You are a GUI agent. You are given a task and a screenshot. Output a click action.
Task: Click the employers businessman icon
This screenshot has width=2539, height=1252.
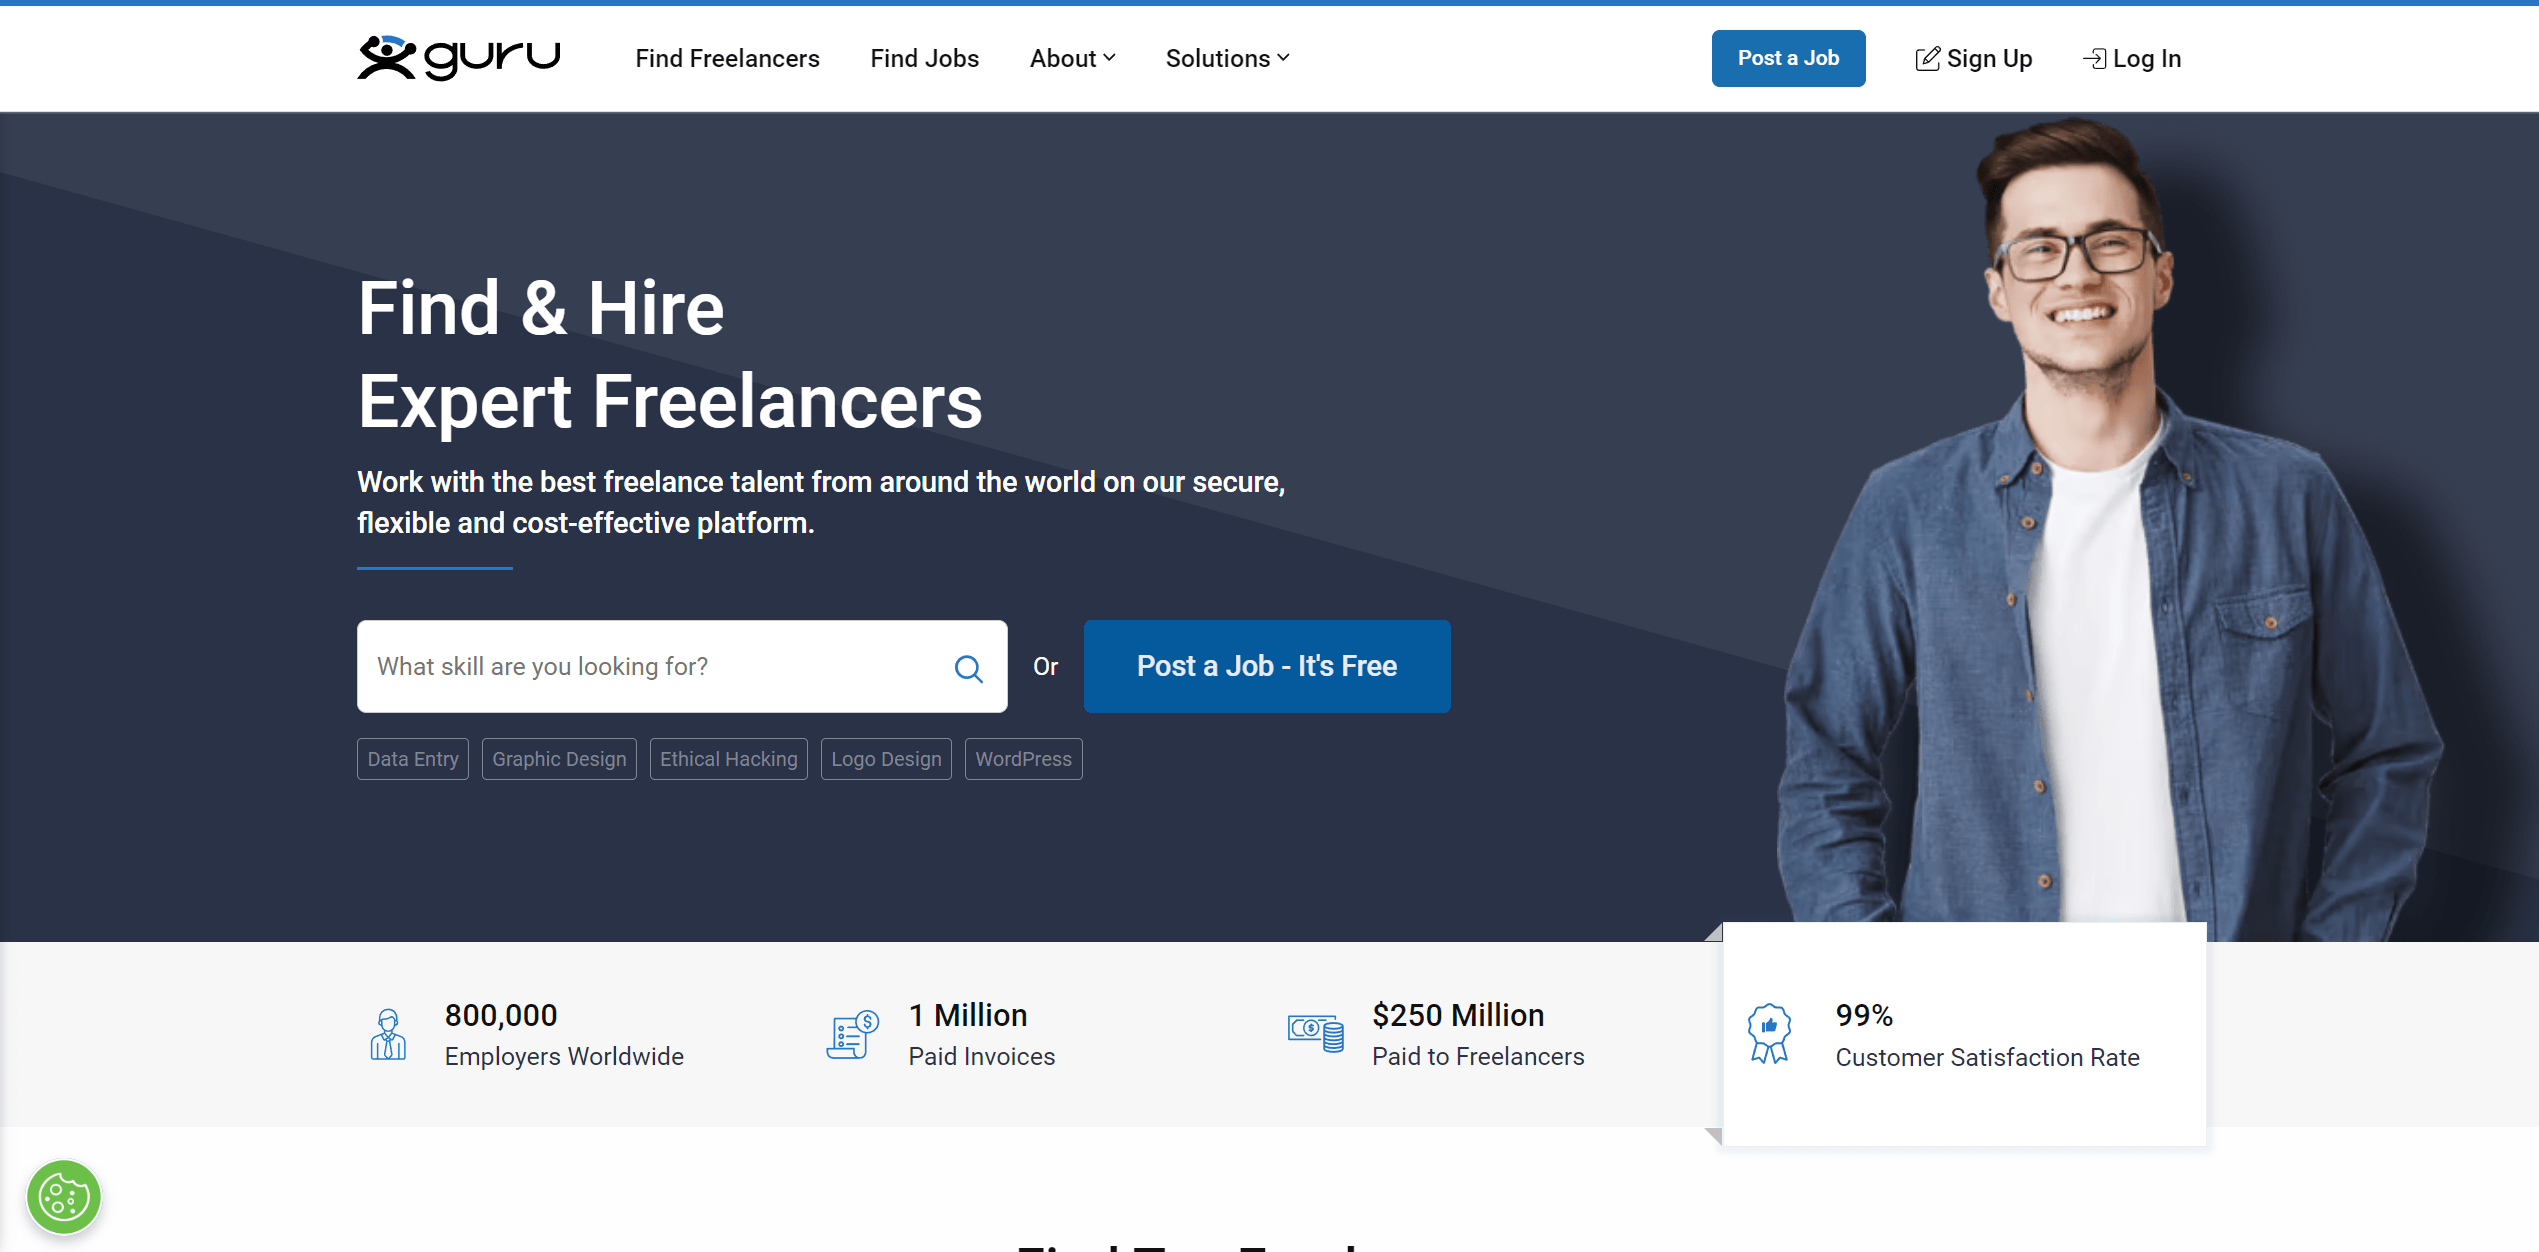click(388, 1035)
